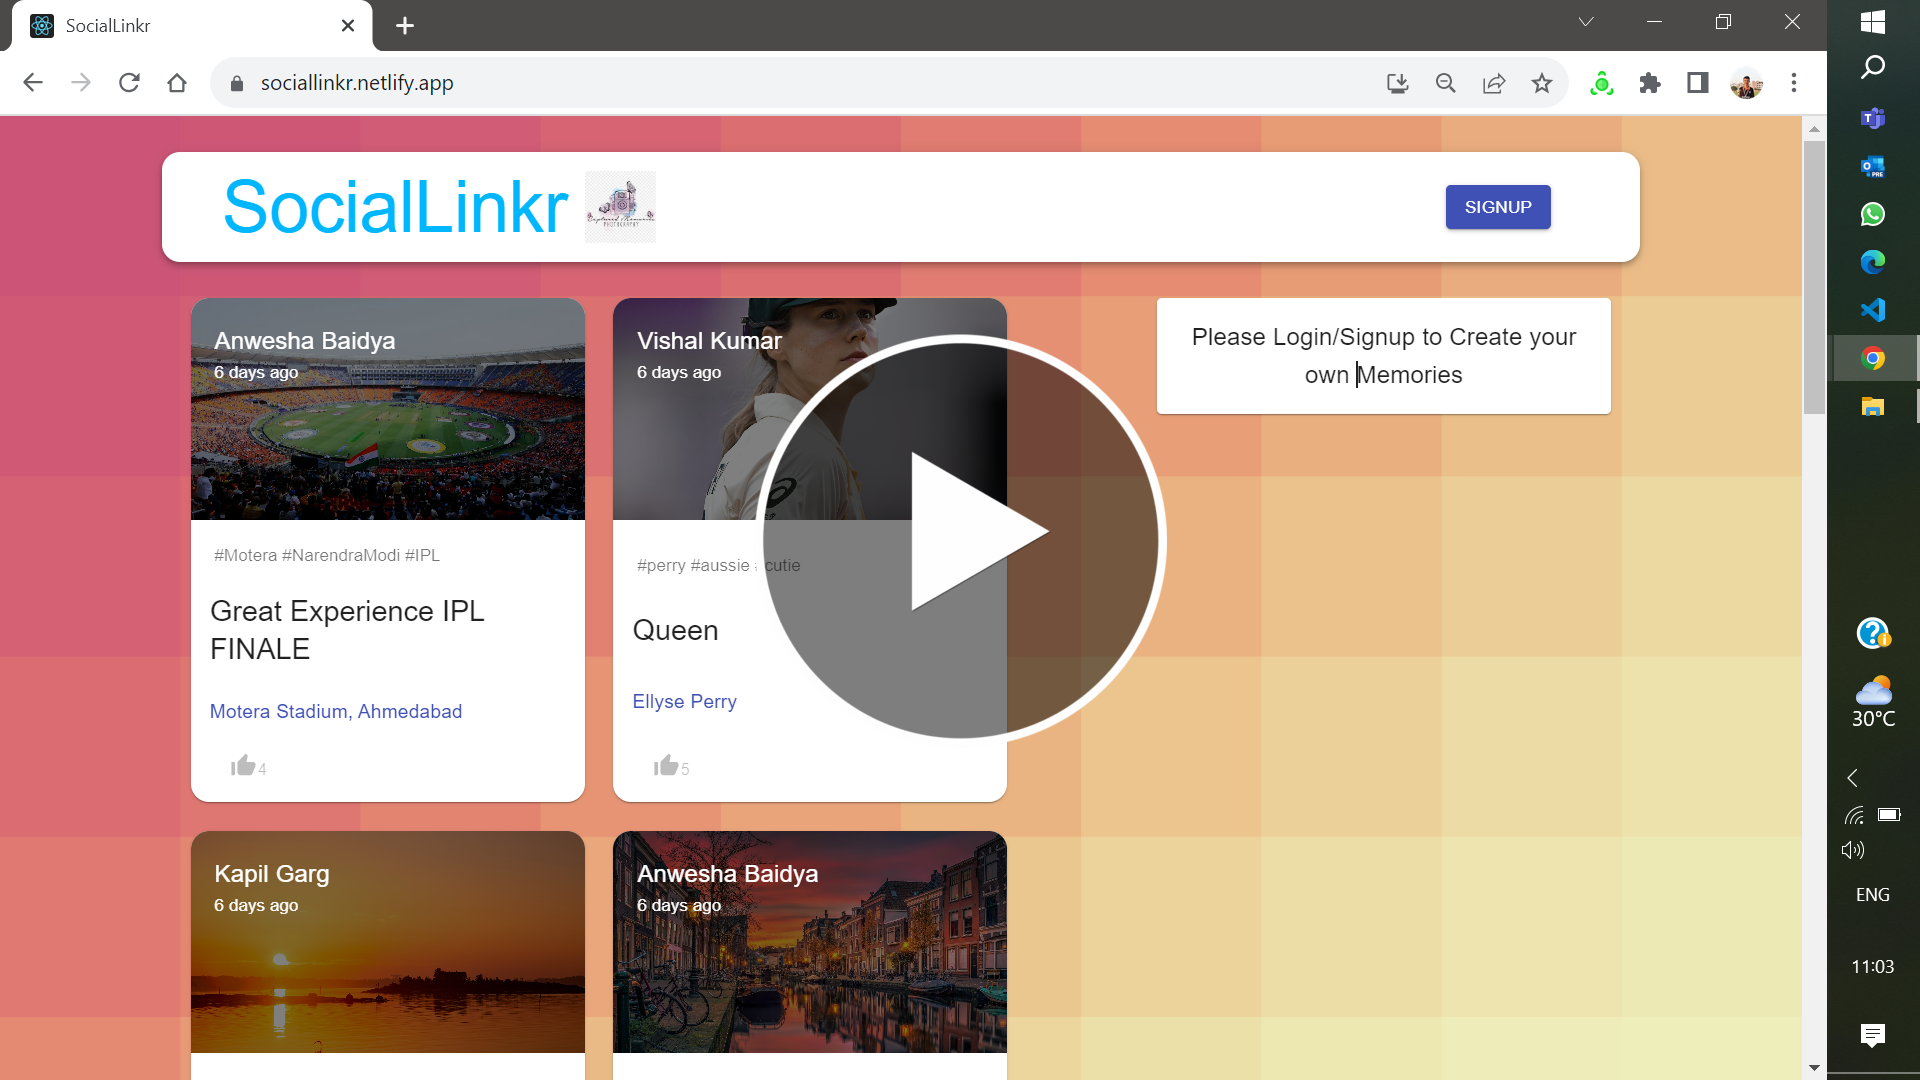Open the Motera Stadium, Ahmedabad link

coord(336,711)
